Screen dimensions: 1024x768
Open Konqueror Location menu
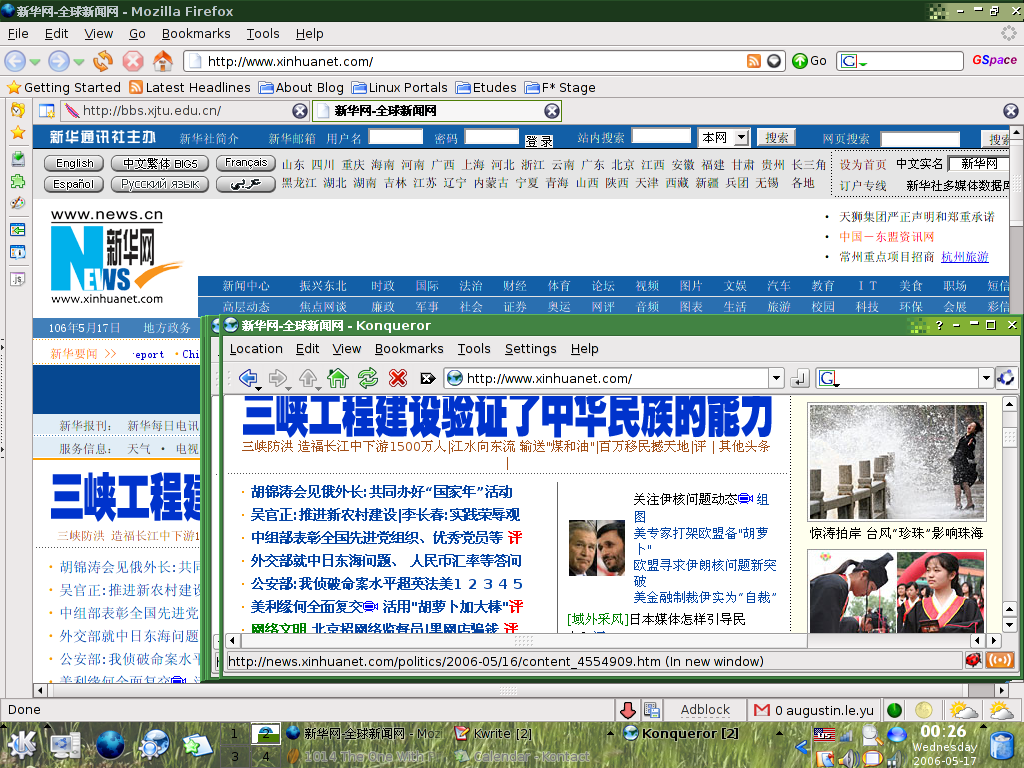coord(256,349)
